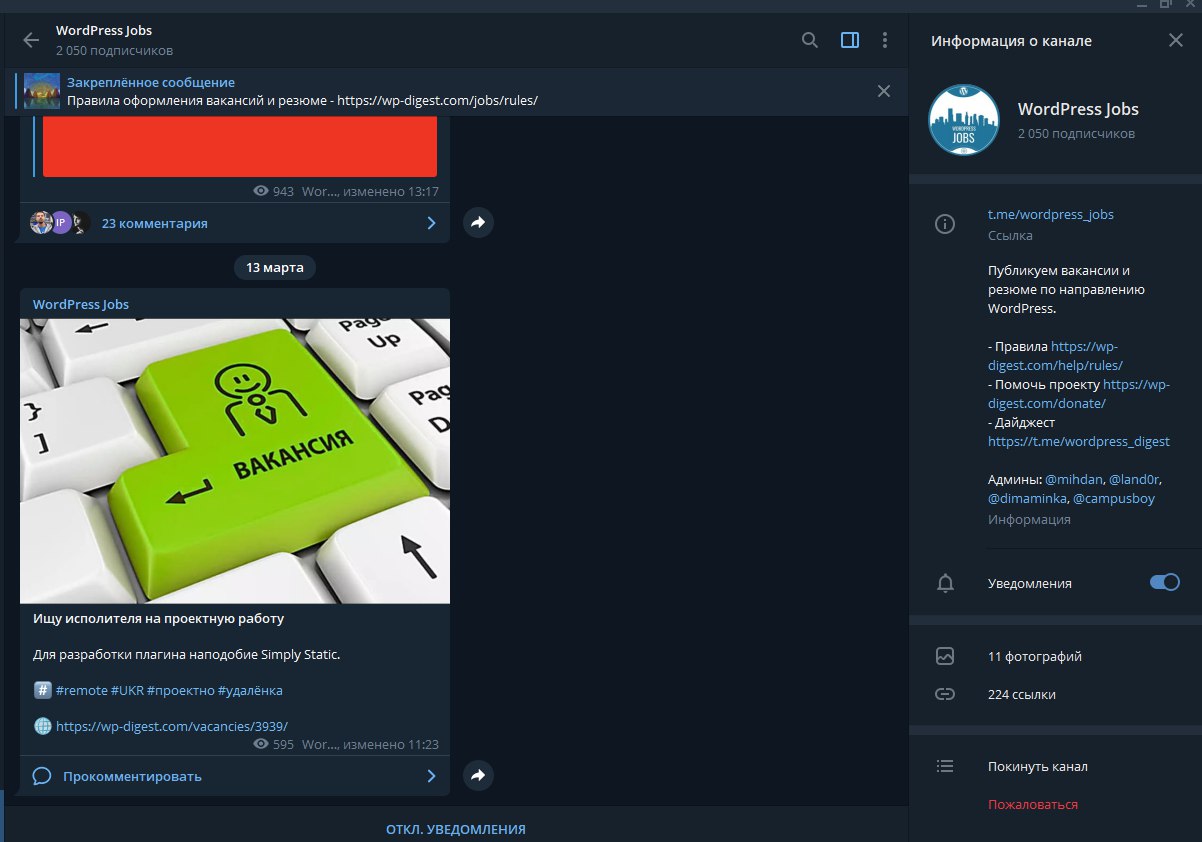
Task: Open the #UKR hashtag
Action: point(127,690)
